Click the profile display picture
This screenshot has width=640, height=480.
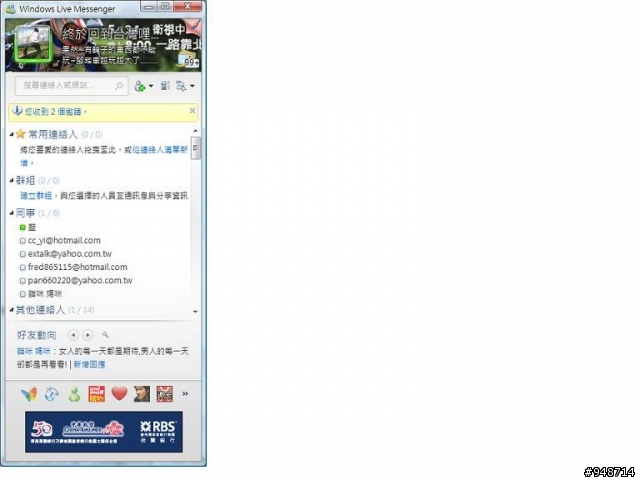pyautogui.click(x=33, y=45)
